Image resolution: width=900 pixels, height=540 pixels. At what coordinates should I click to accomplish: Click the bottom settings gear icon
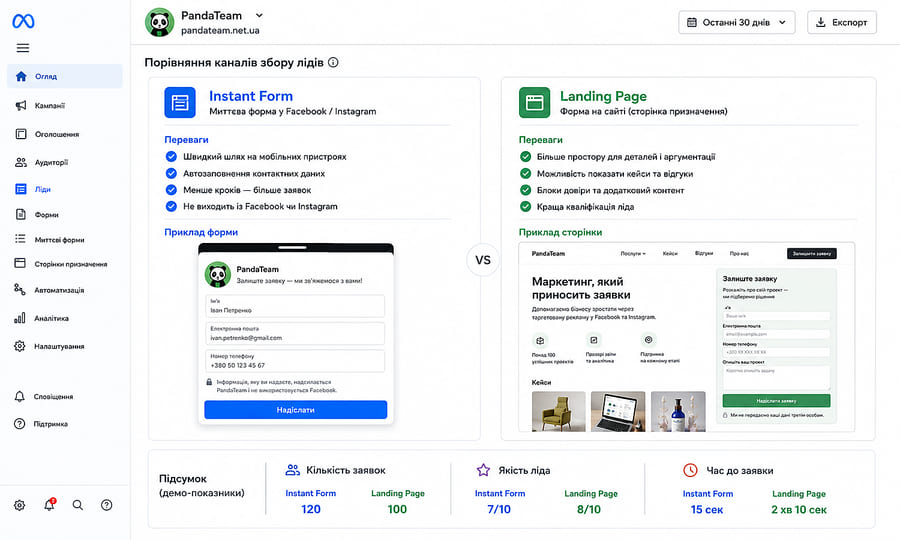click(x=20, y=505)
